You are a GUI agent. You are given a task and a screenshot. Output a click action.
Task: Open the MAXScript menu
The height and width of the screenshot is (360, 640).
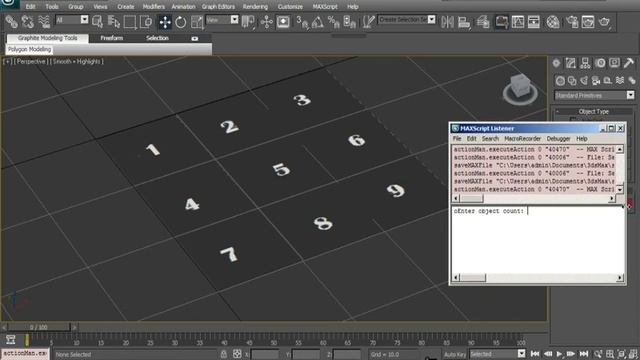(x=325, y=7)
